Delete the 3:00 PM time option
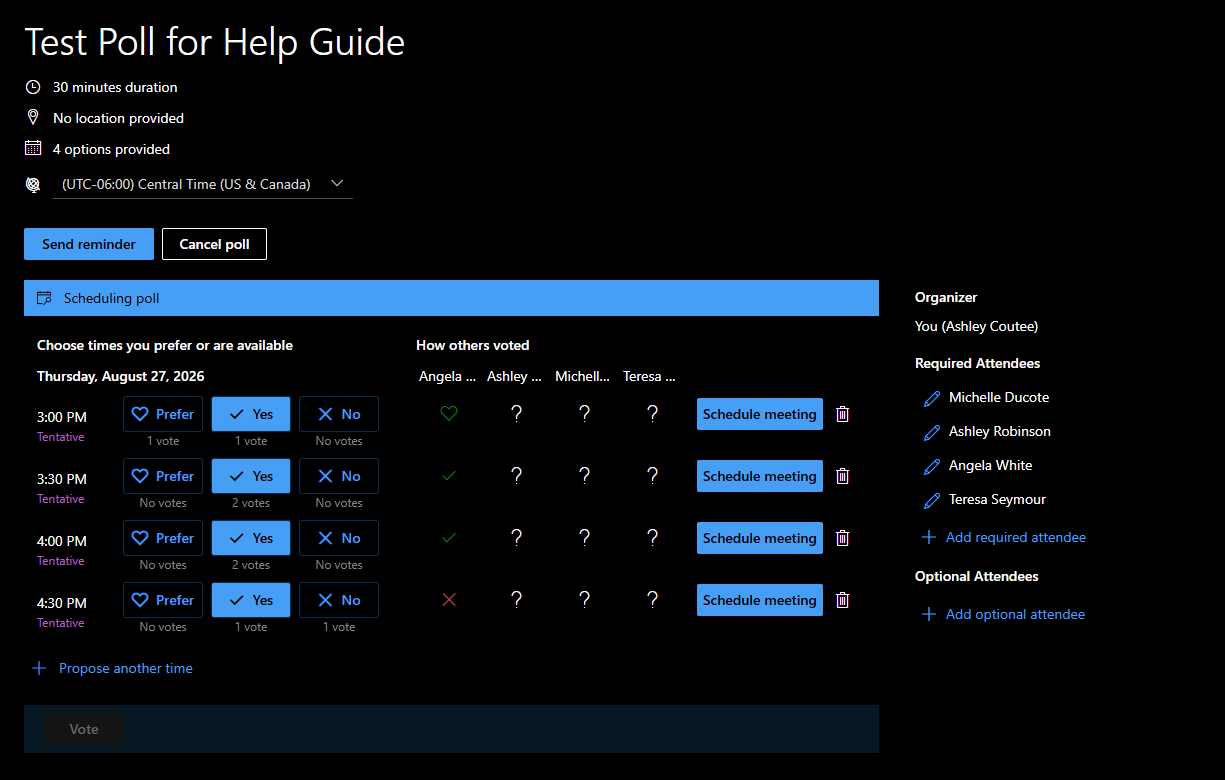The height and width of the screenshot is (780, 1225). pyautogui.click(x=842, y=414)
